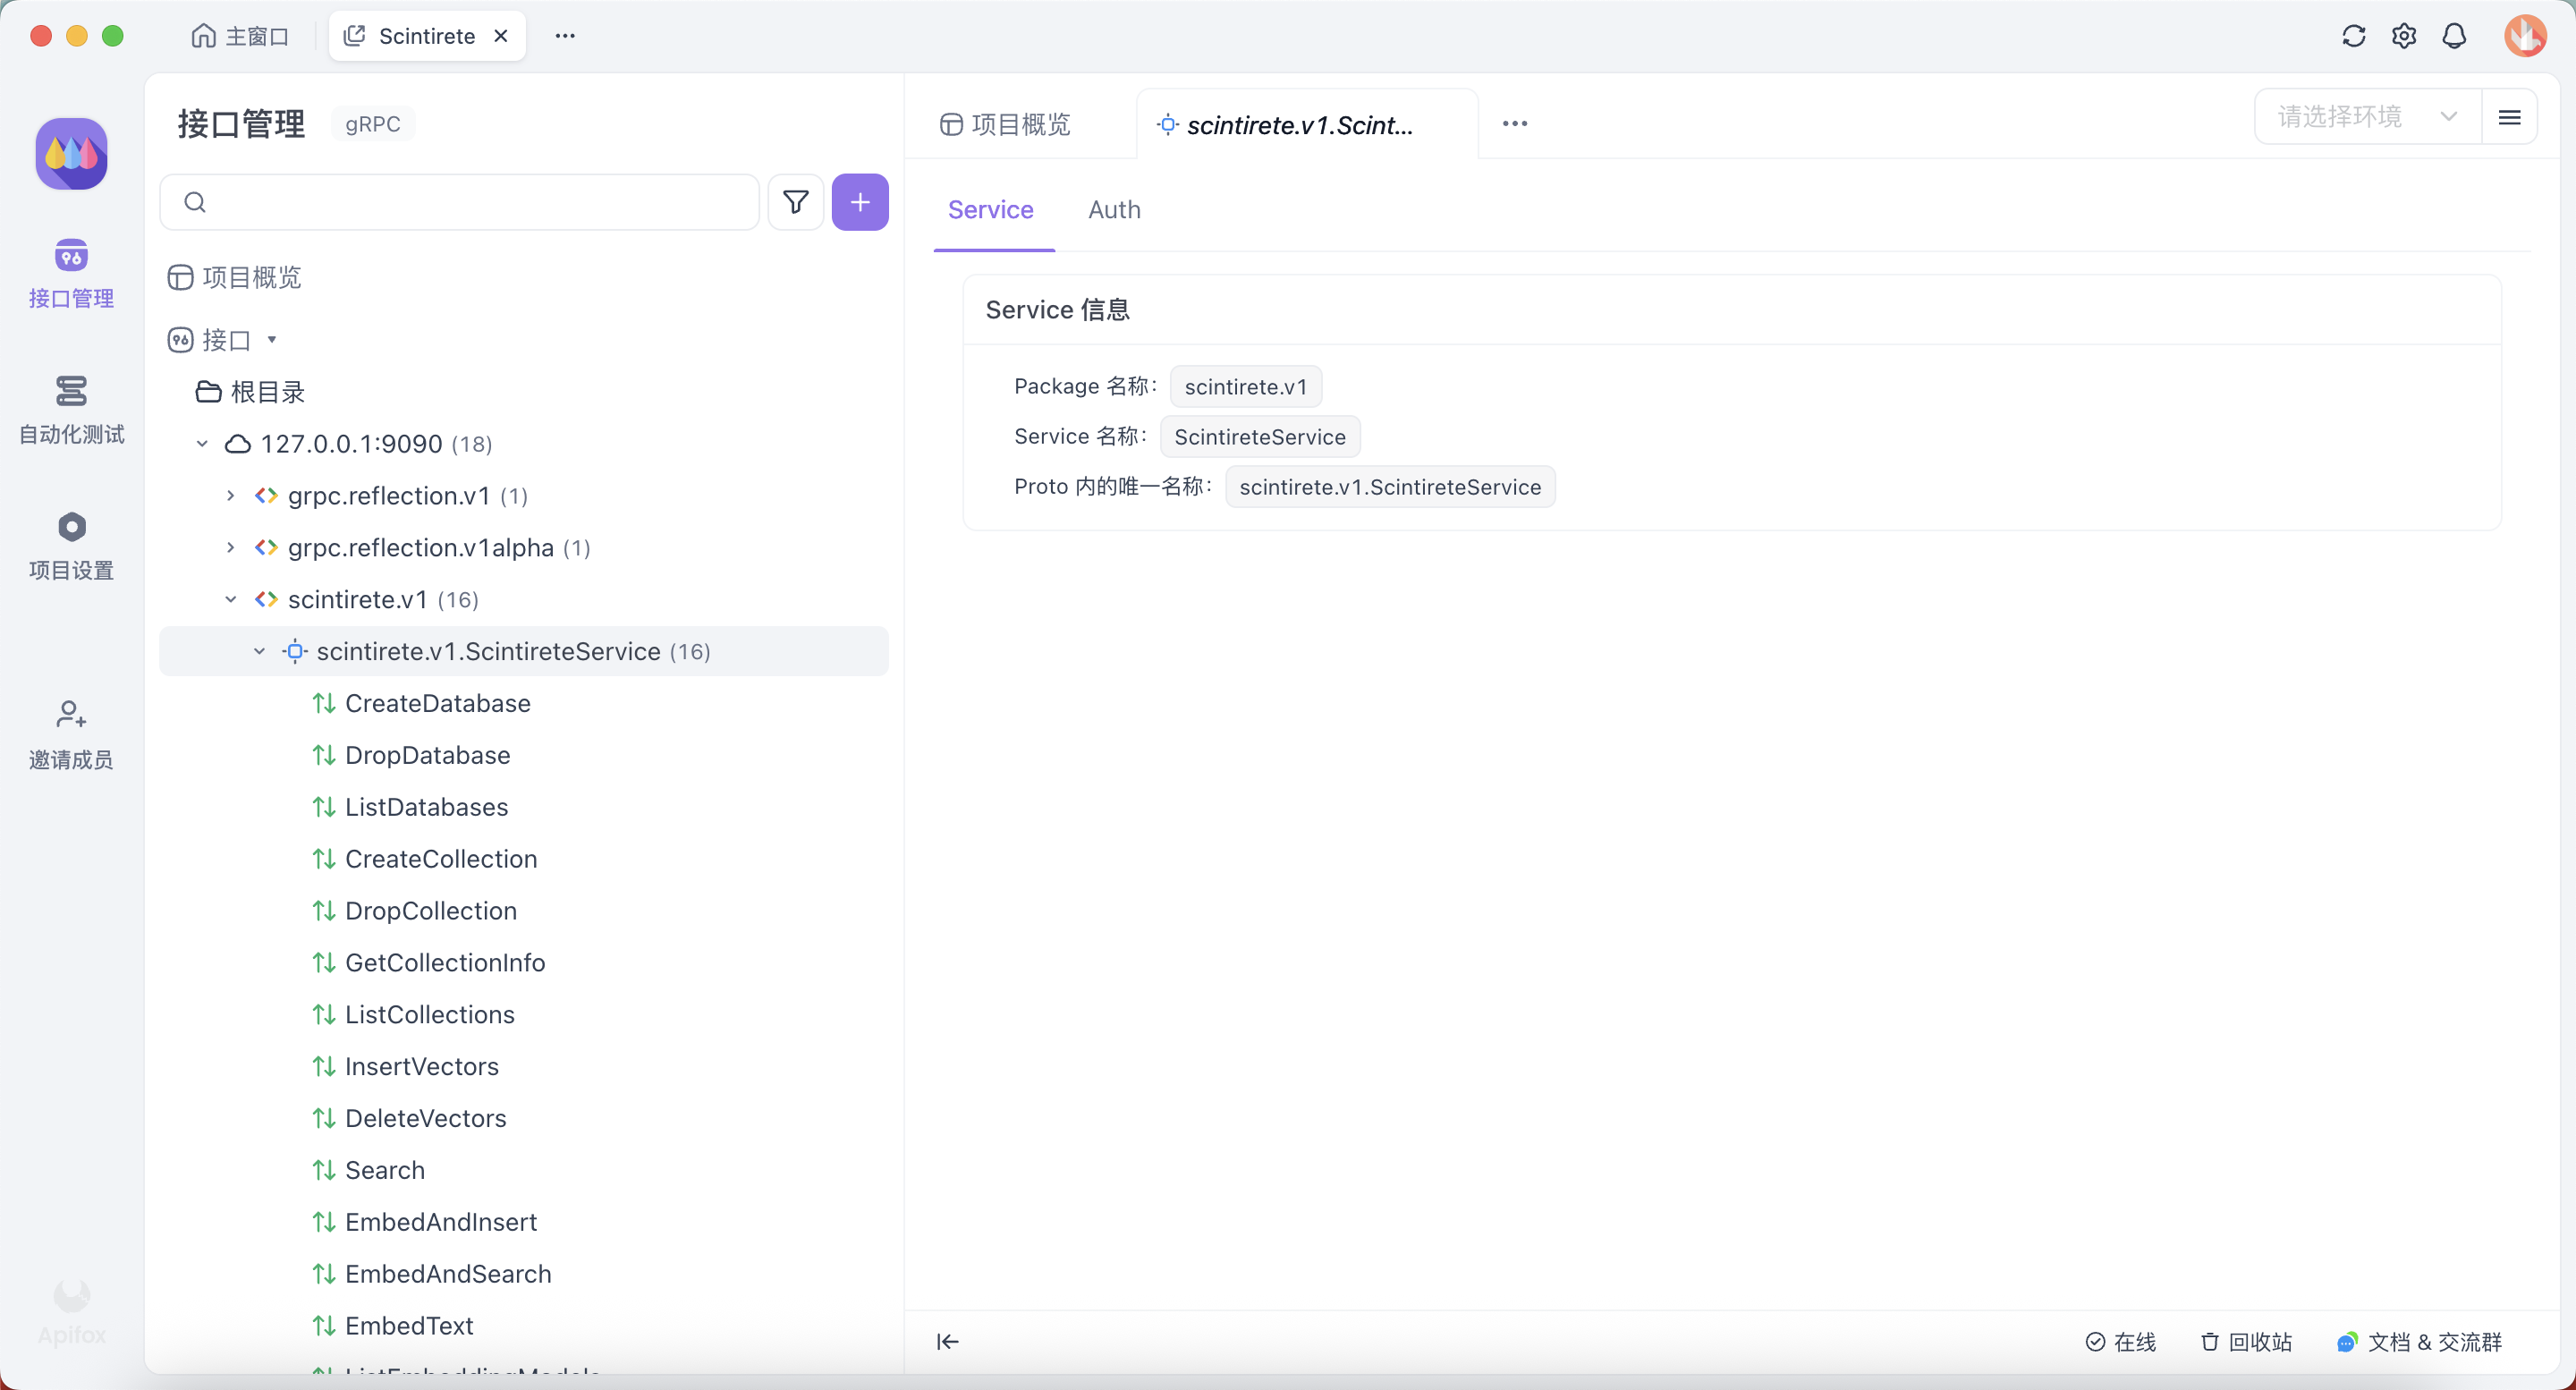
Task: Open EmbedText method
Action: point(409,1326)
